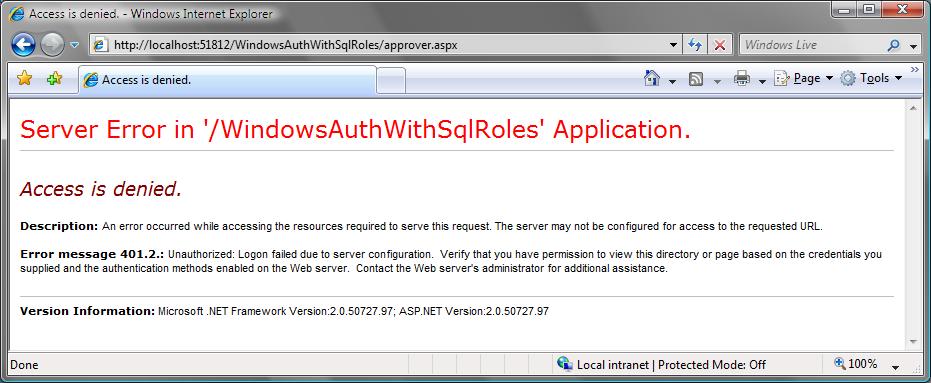Run search with the magnifier icon
This screenshot has height=383, width=931.
pos(893,45)
